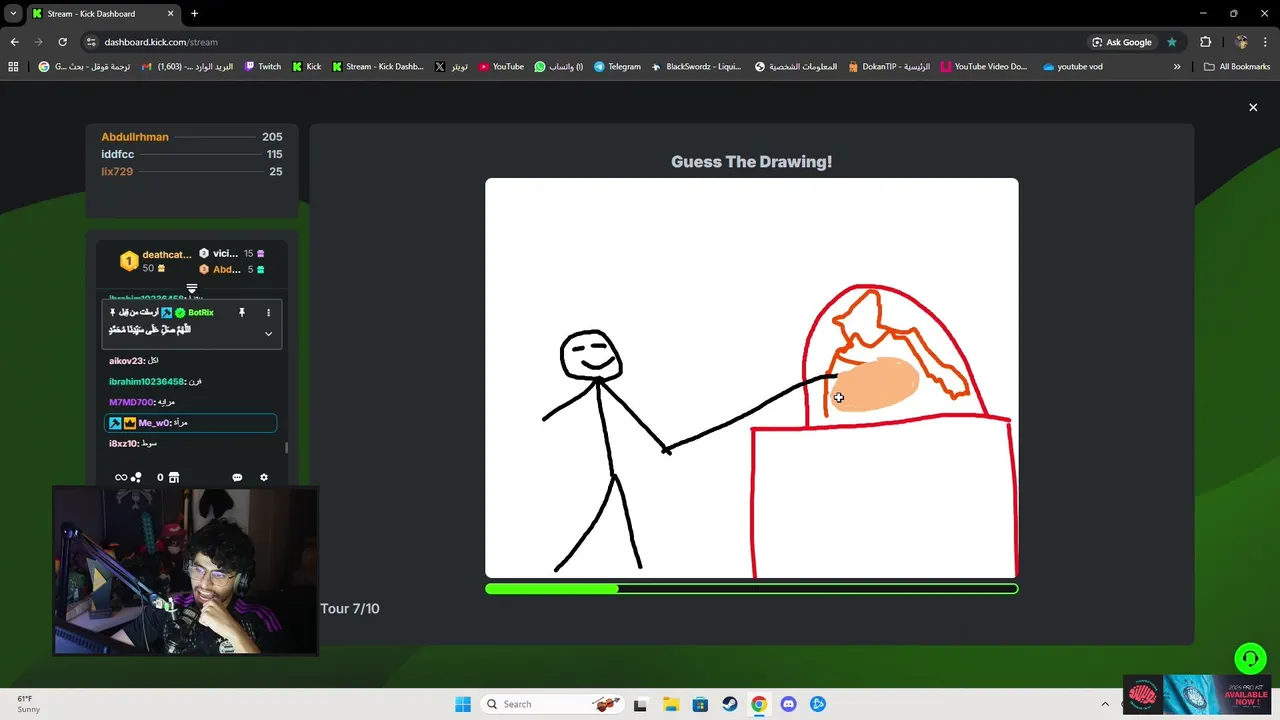Open the shop storefront icon in chat footer
This screenshot has height=720, width=1280.
[x=174, y=478]
